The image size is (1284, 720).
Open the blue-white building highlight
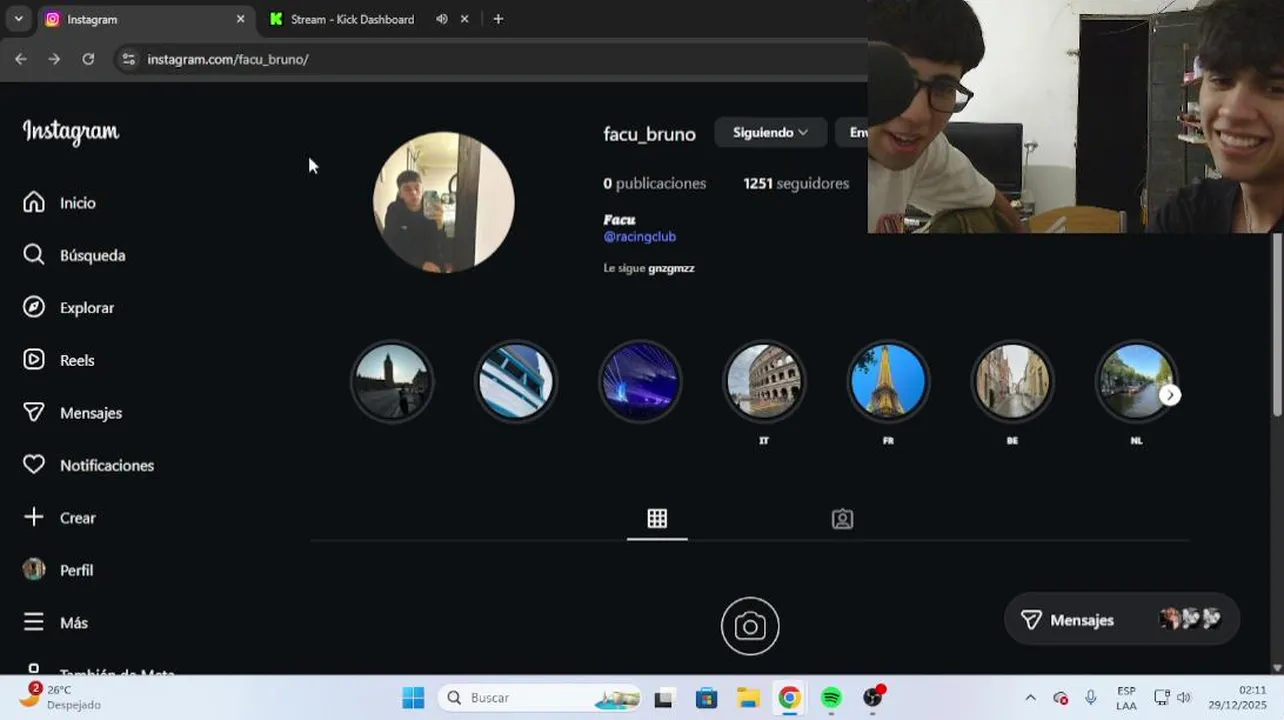(516, 382)
